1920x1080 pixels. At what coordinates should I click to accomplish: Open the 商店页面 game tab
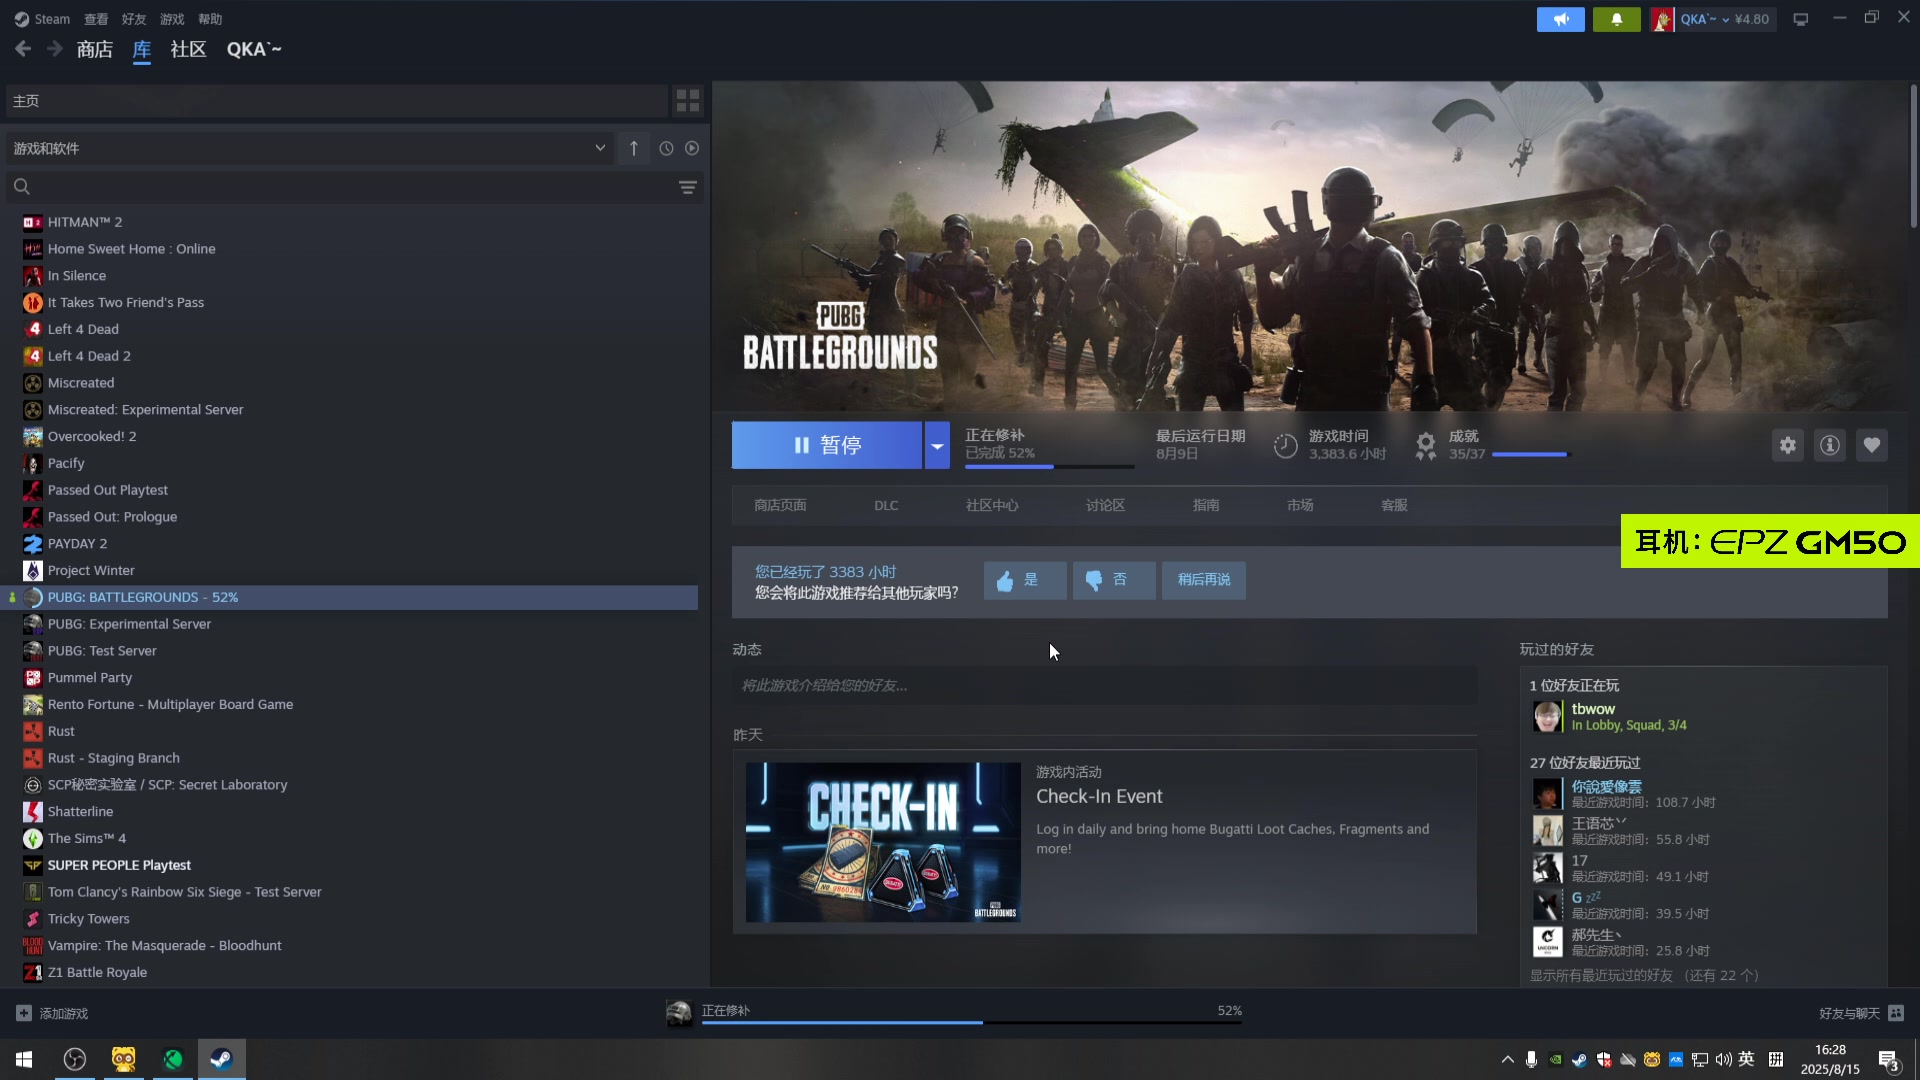tap(780, 505)
